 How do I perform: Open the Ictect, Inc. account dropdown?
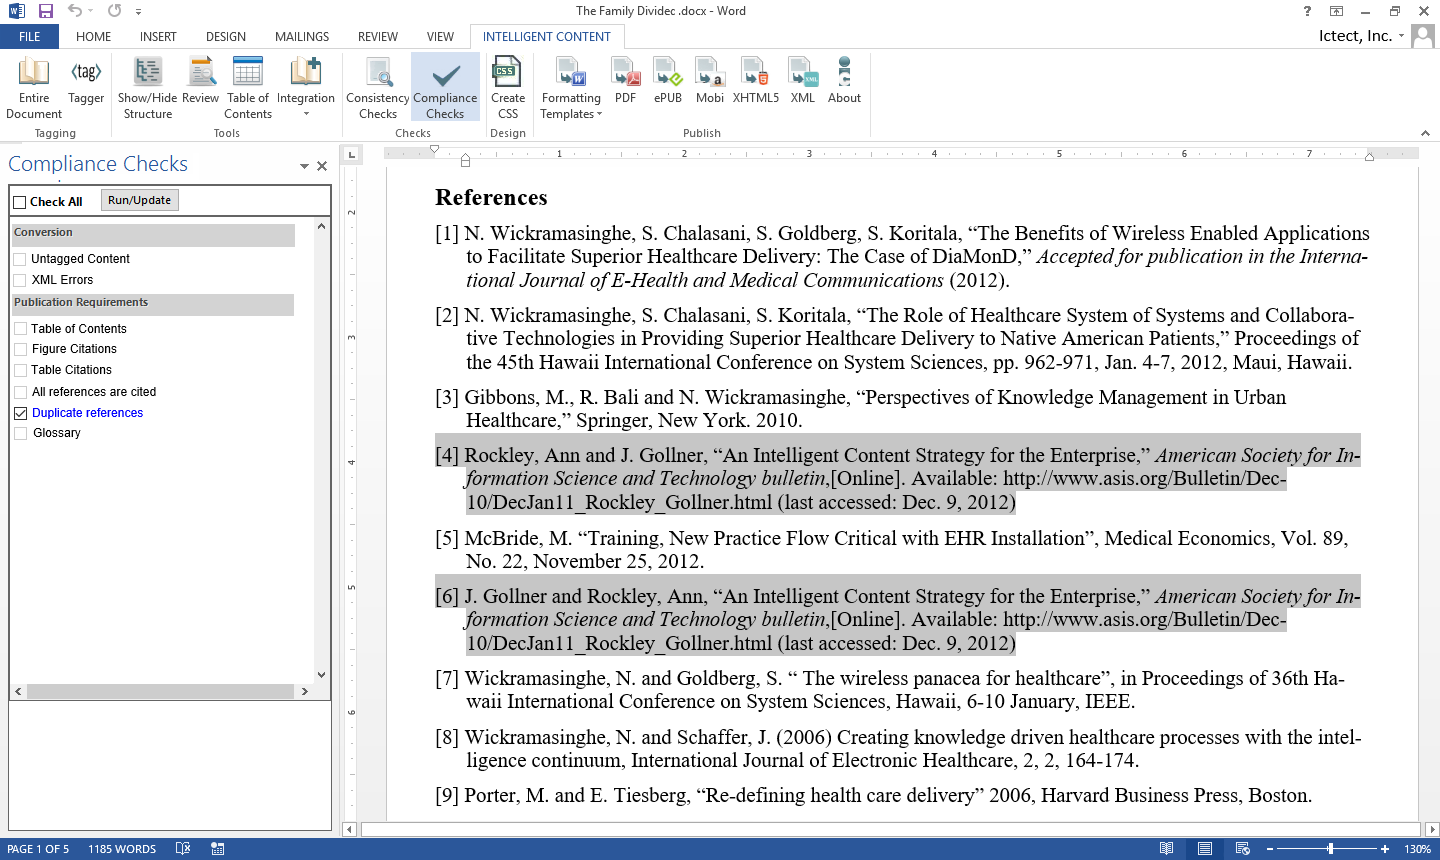(1362, 36)
